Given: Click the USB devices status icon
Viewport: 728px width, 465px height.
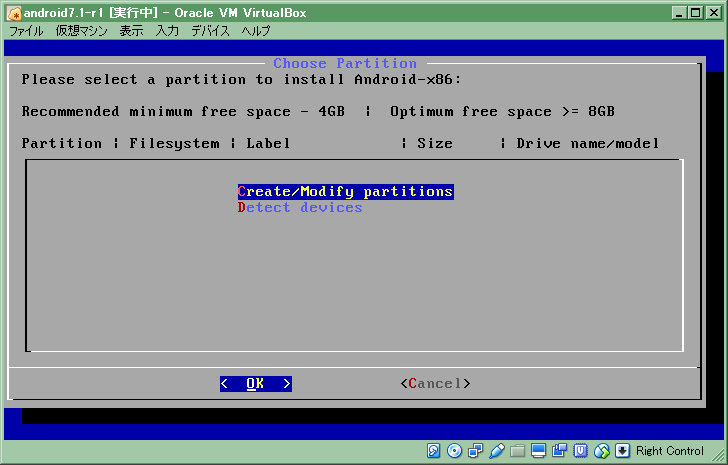Looking at the screenshot, I should [x=496, y=450].
